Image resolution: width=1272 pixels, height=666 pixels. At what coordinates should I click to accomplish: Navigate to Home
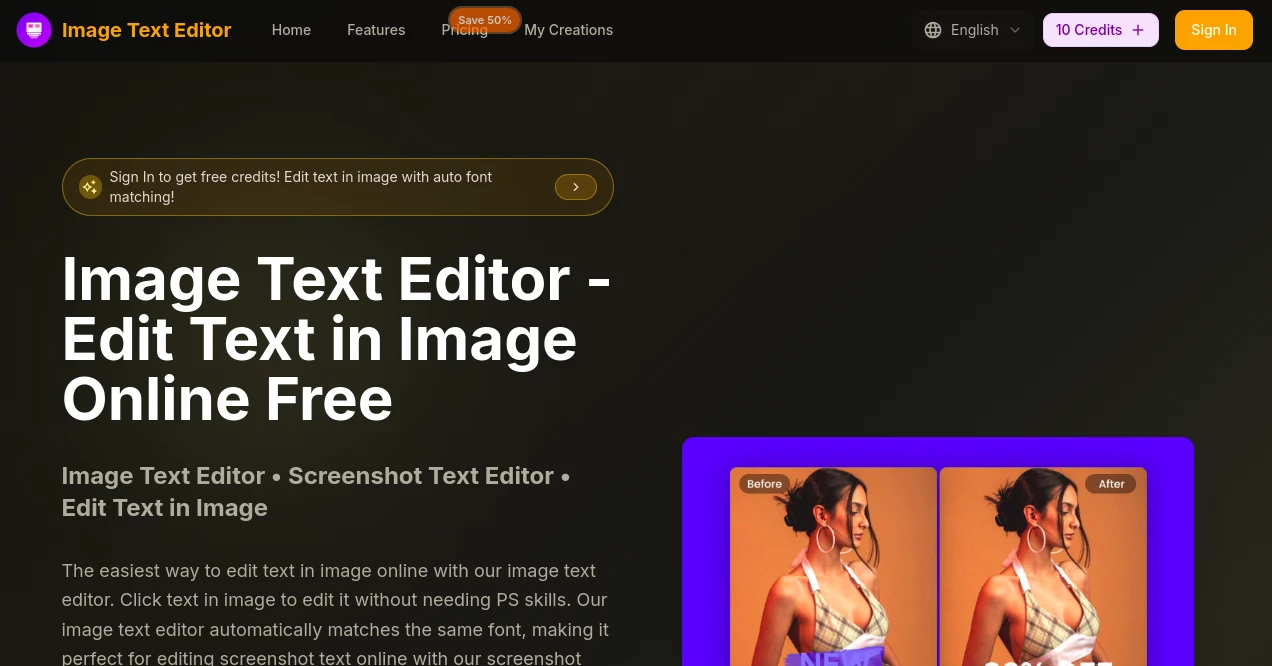291,30
